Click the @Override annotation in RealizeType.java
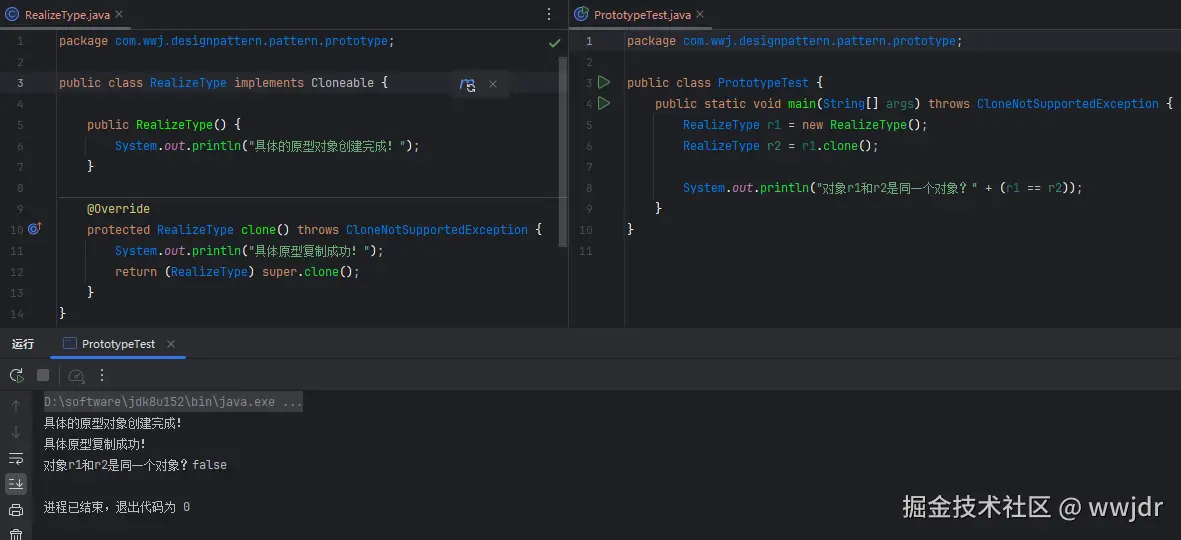Viewport: 1181px width, 540px height. point(118,209)
